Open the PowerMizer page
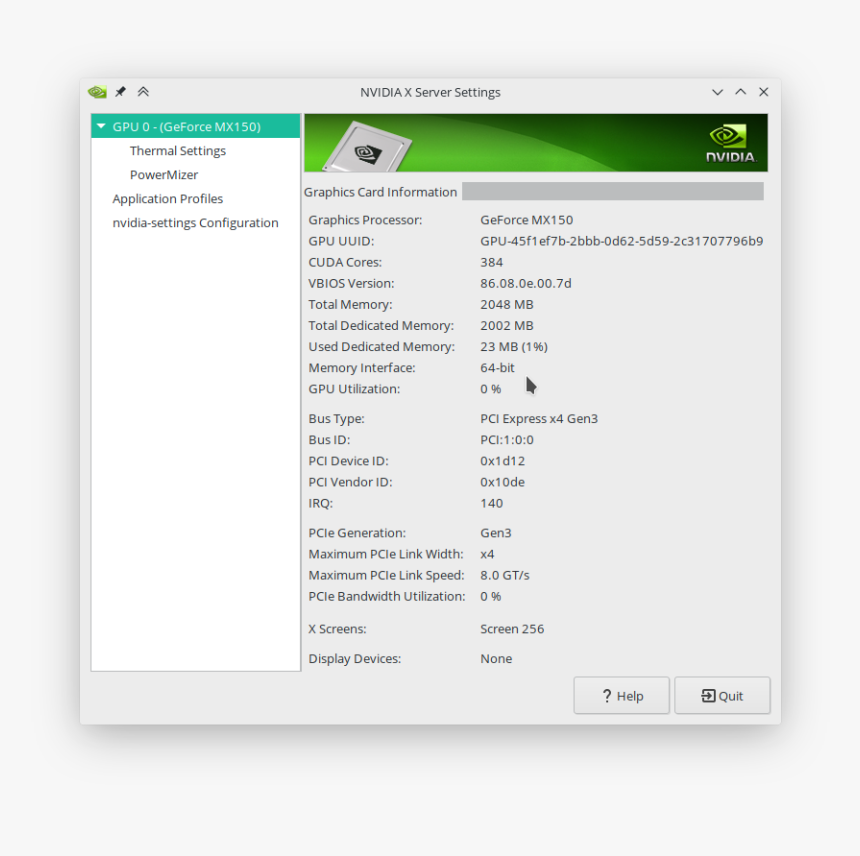The image size is (860, 856). click(163, 175)
